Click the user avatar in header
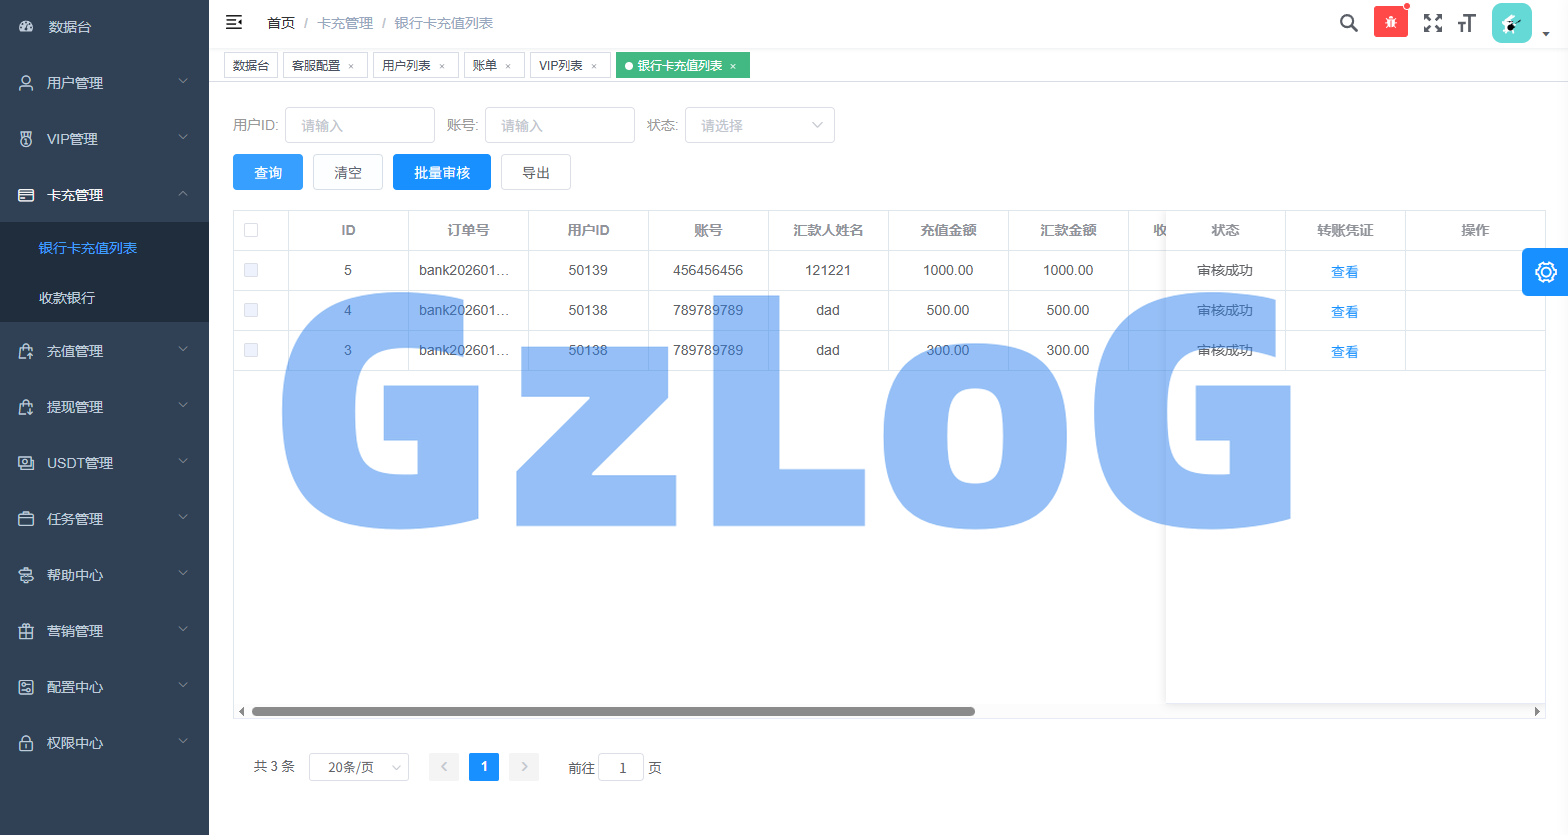Image resolution: width=1568 pixels, height=835 pixels. coord(1511,23)
